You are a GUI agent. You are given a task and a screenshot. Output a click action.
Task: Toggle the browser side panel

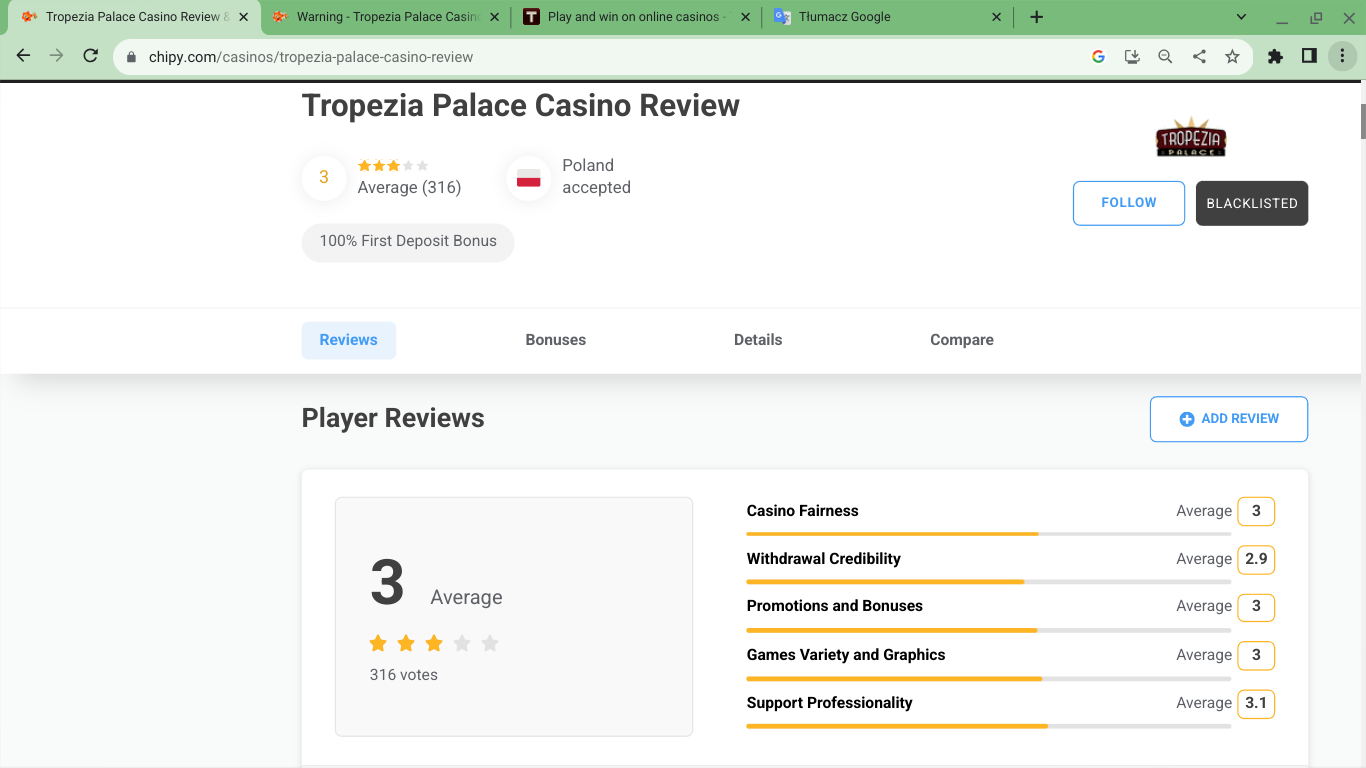click(x=1309, y=57)
